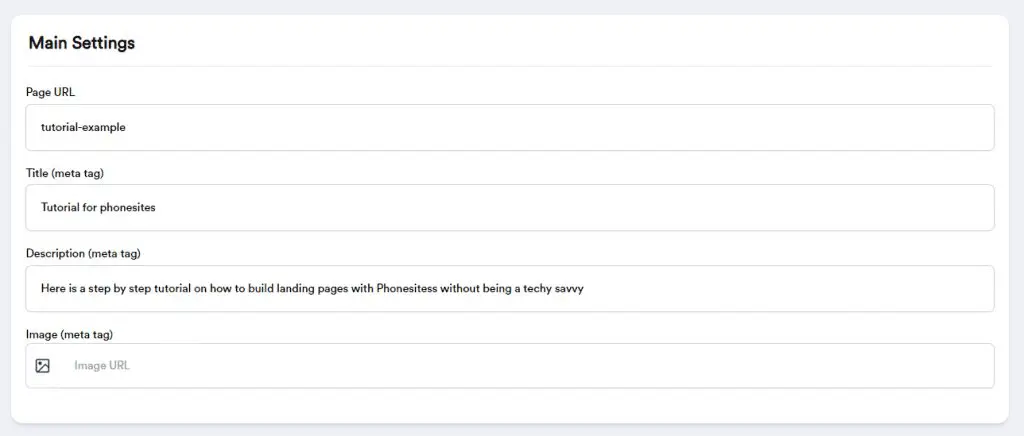Click the "tutorial-example" URL slug text
1024x436 pixels.
tap(83, 128)
